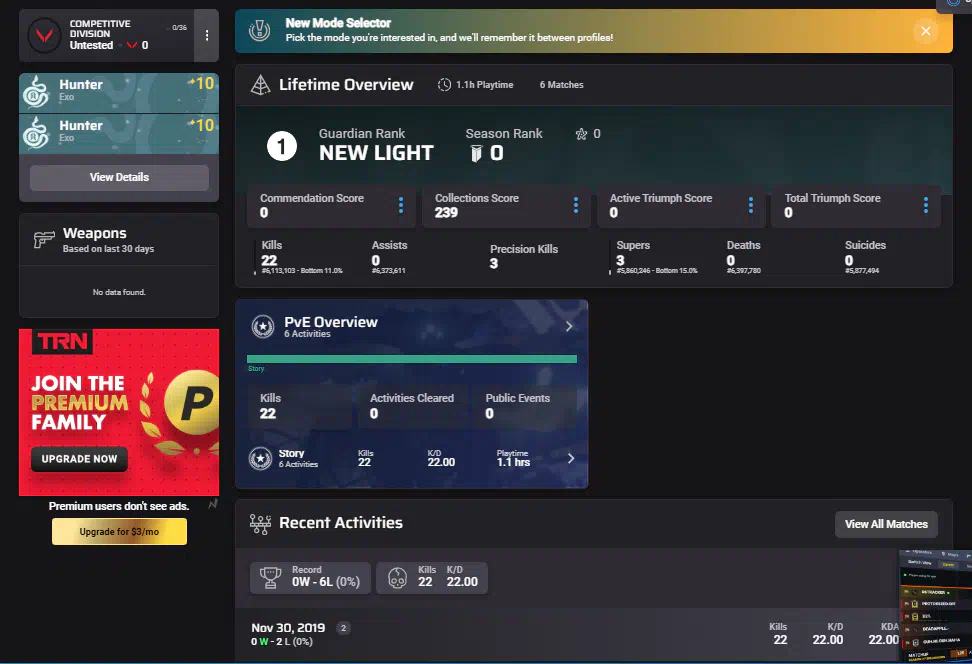
Task: Click the Weapons pistol icon
Action: [44, 240]
